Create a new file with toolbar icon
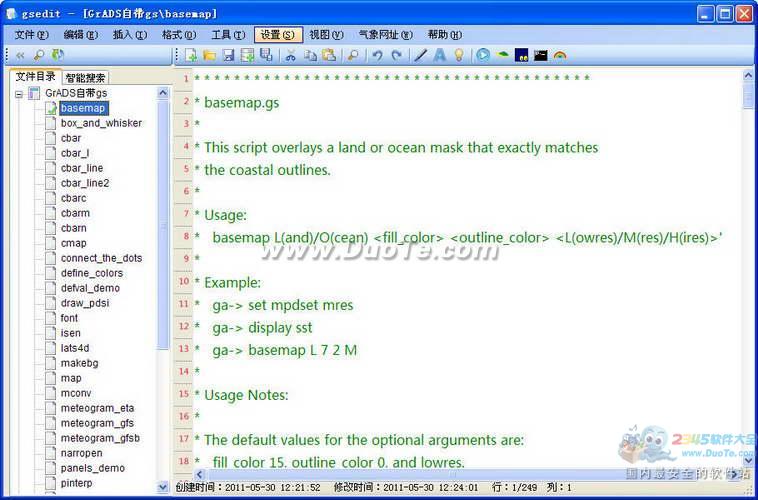Screen dimensions: 758x500 tap(191, 56)
